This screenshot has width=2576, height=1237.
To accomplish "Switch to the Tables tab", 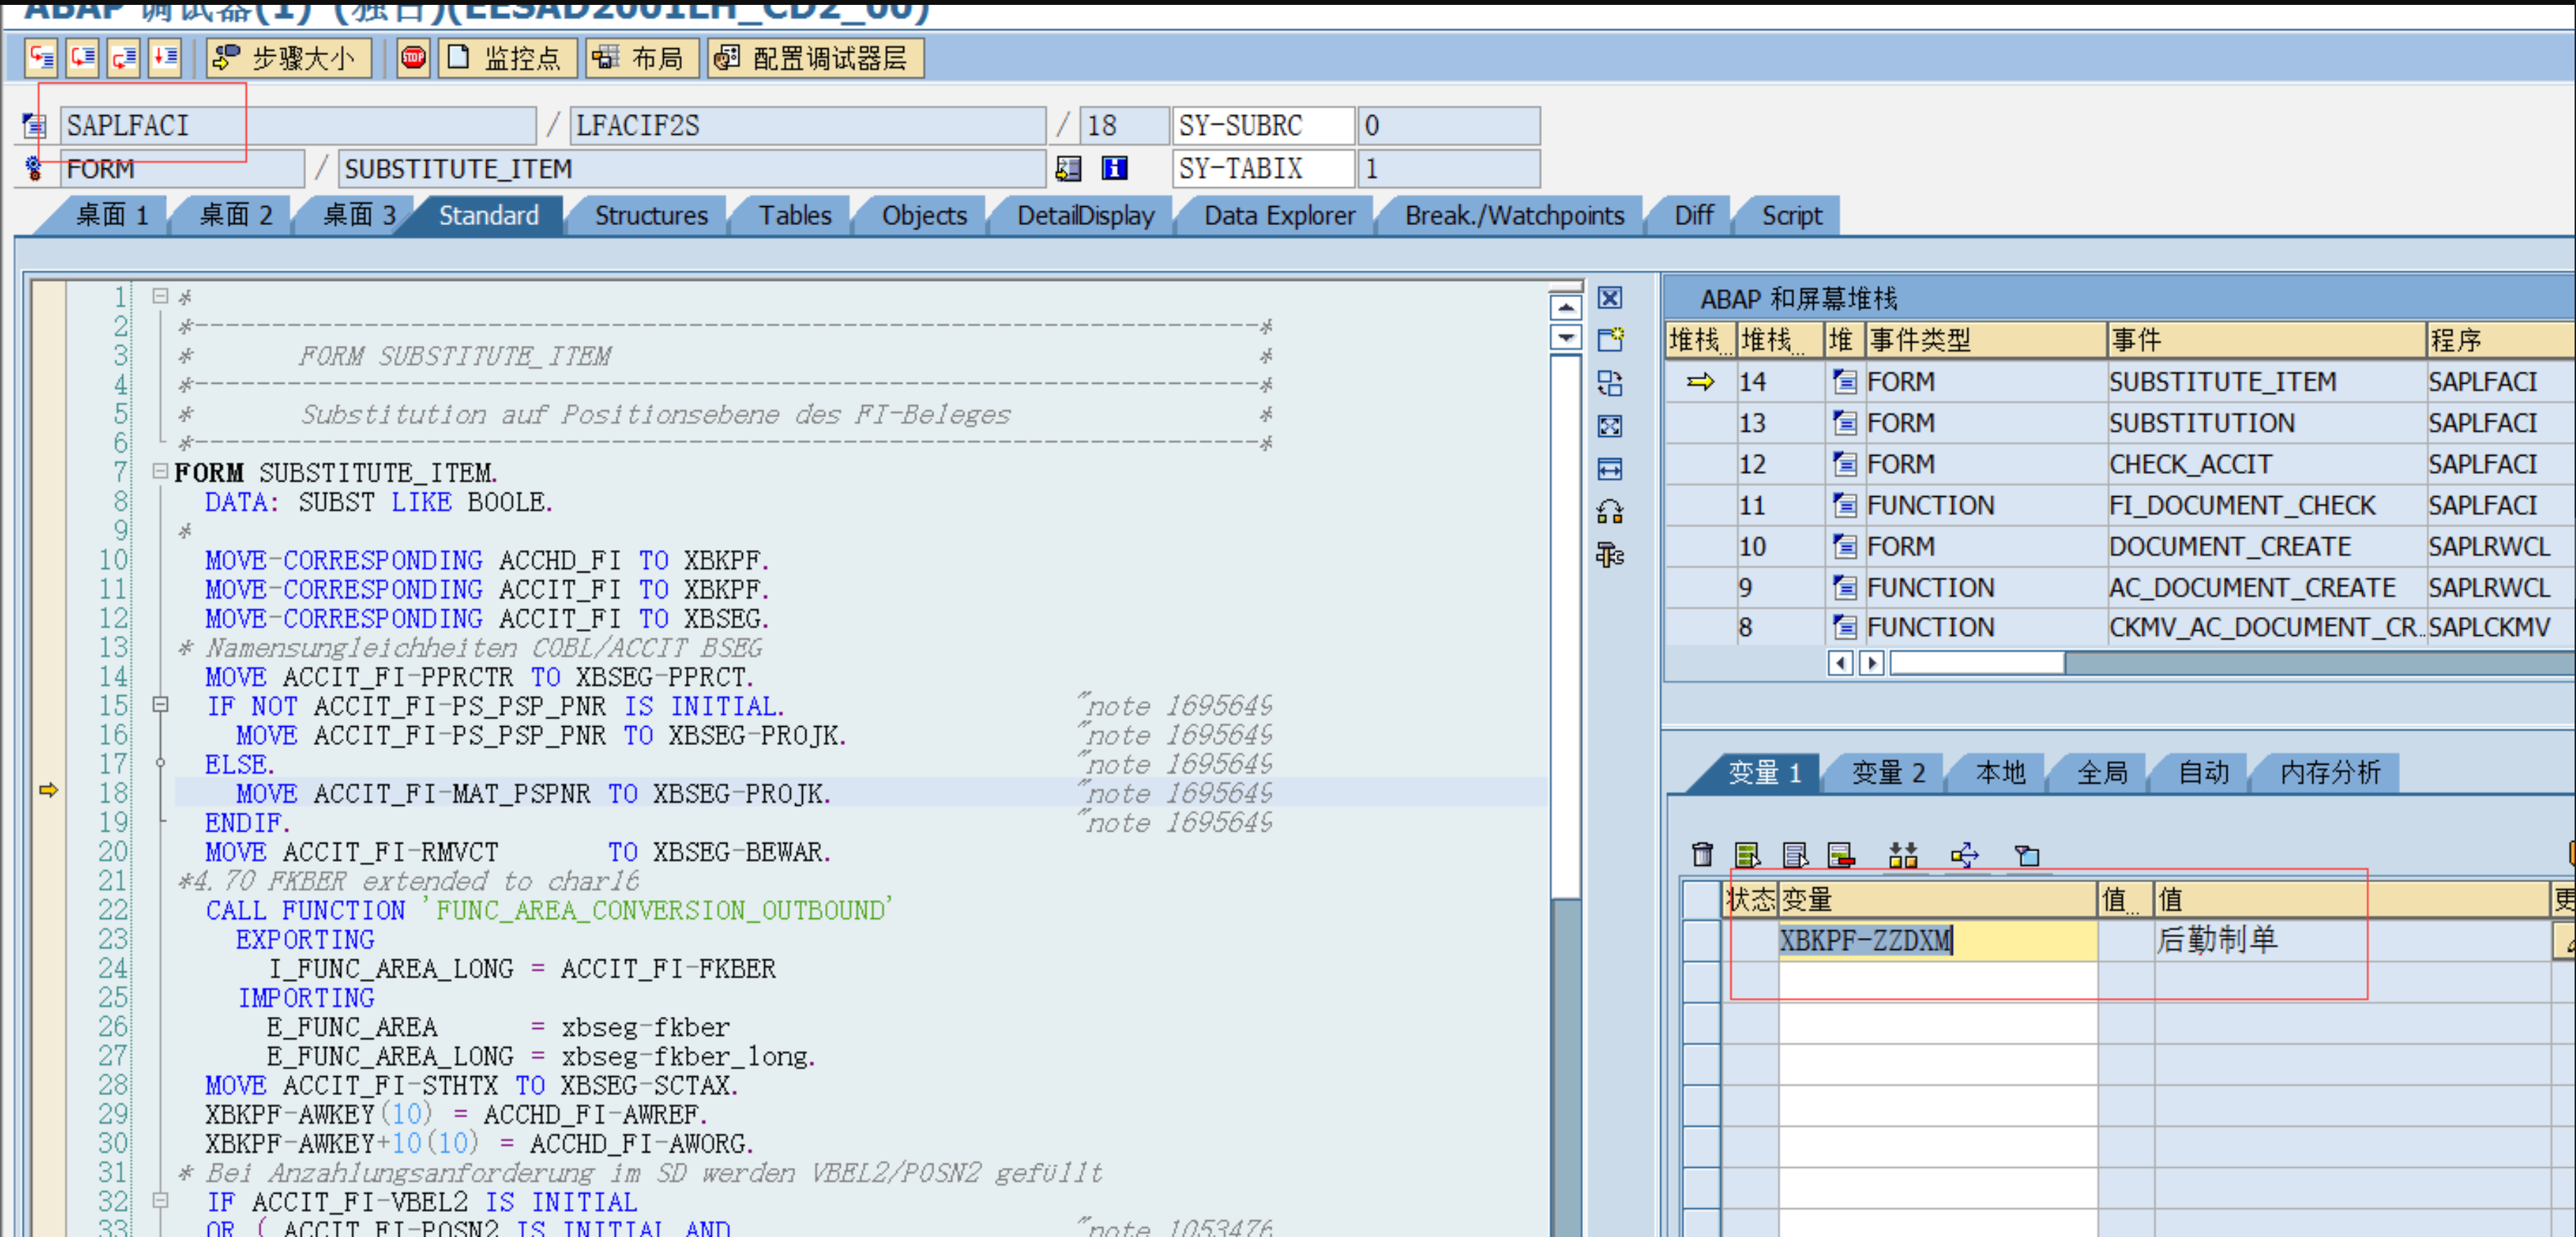I will (x=795, y=215).
